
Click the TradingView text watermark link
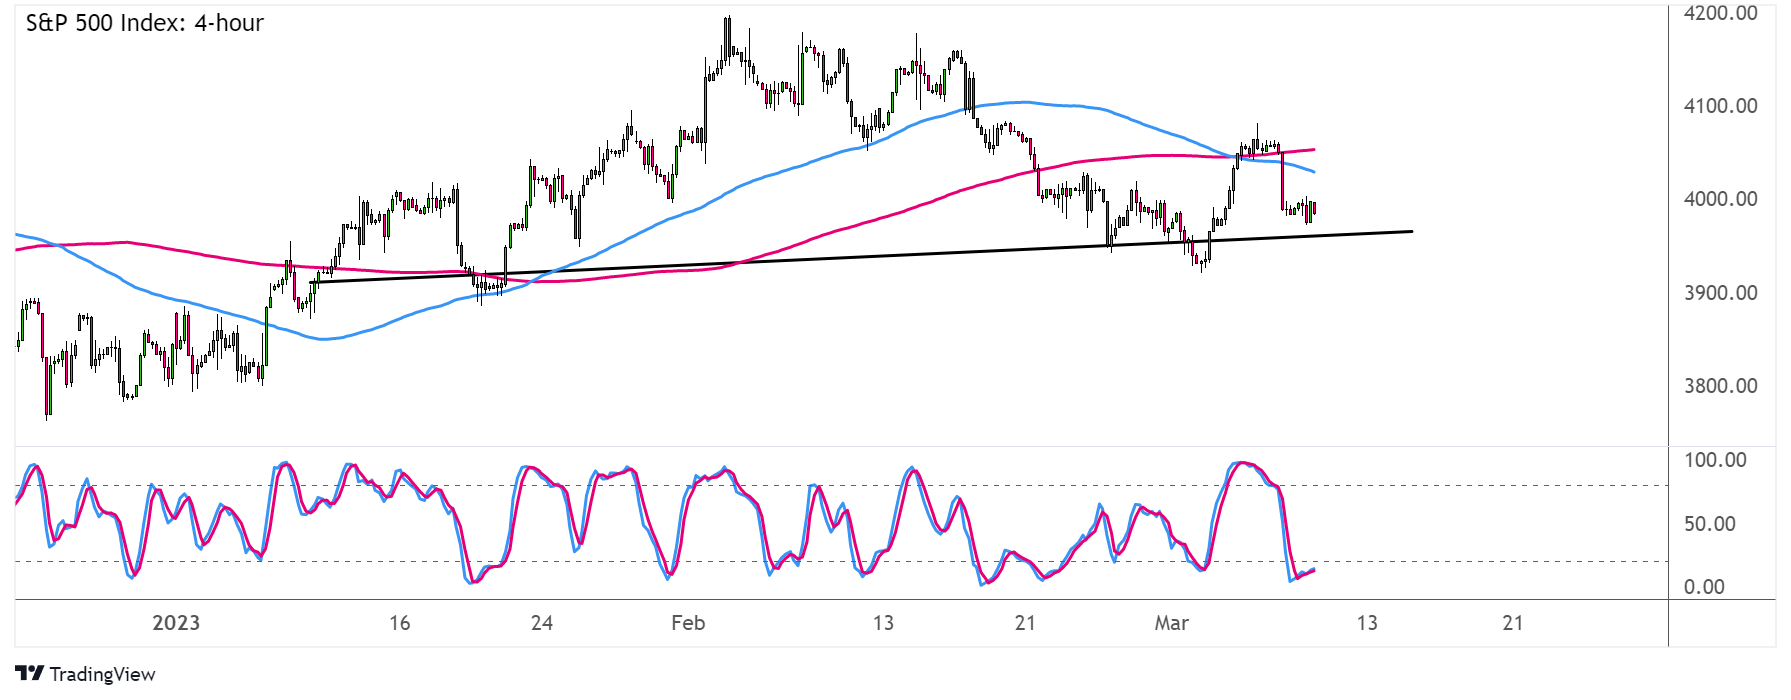click(x=102, y=674)
